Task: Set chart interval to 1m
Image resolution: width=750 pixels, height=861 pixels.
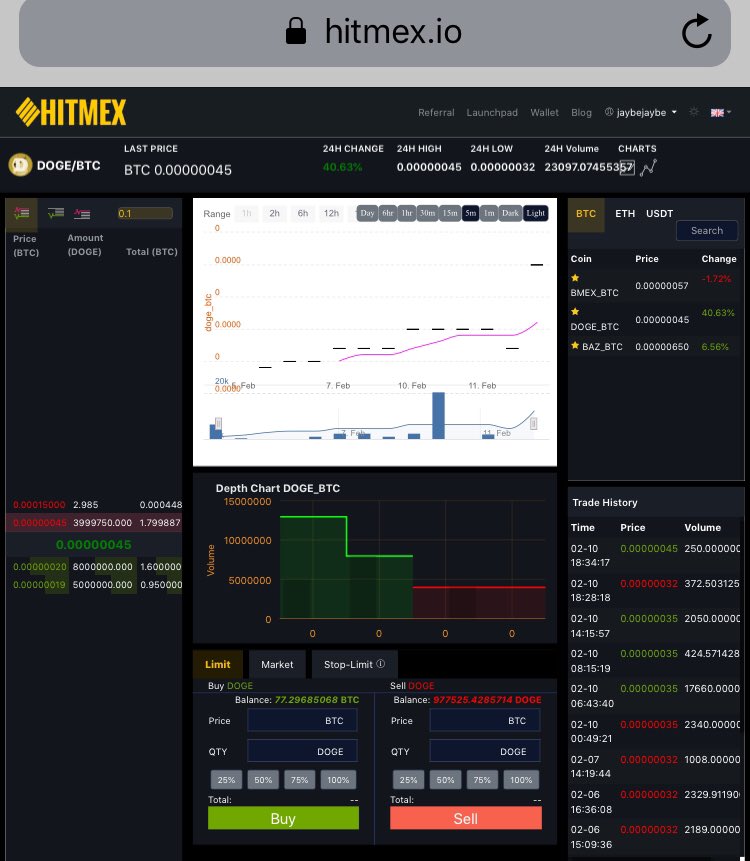Action: [489, 213]
